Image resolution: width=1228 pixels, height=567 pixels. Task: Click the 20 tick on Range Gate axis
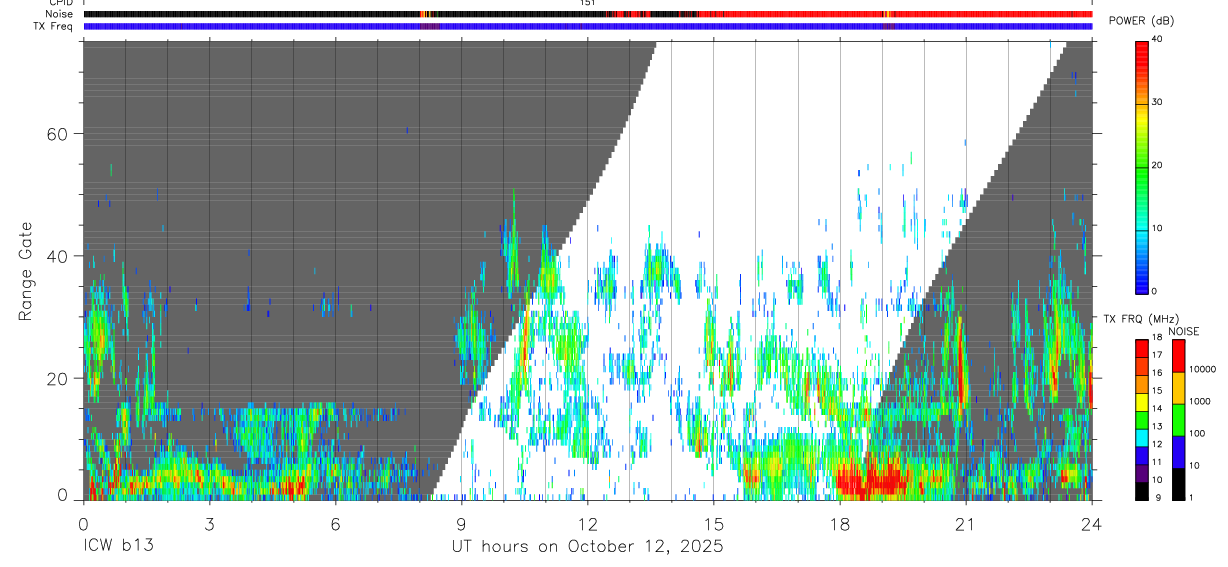(x=55, y=378)
